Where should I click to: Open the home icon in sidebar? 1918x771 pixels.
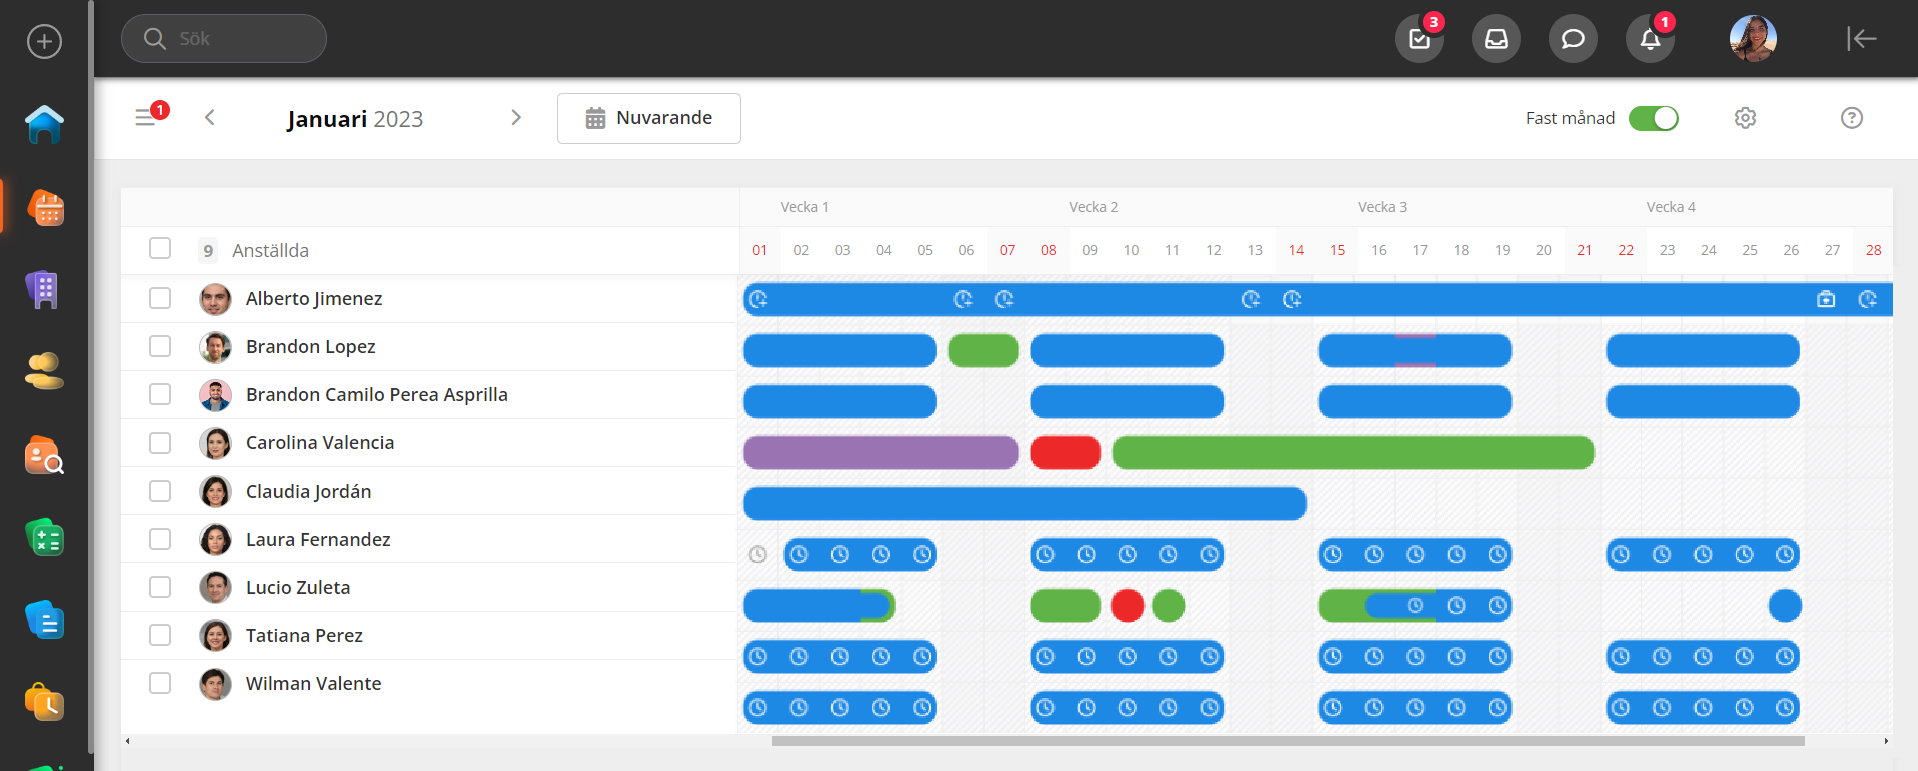(44, 125)
